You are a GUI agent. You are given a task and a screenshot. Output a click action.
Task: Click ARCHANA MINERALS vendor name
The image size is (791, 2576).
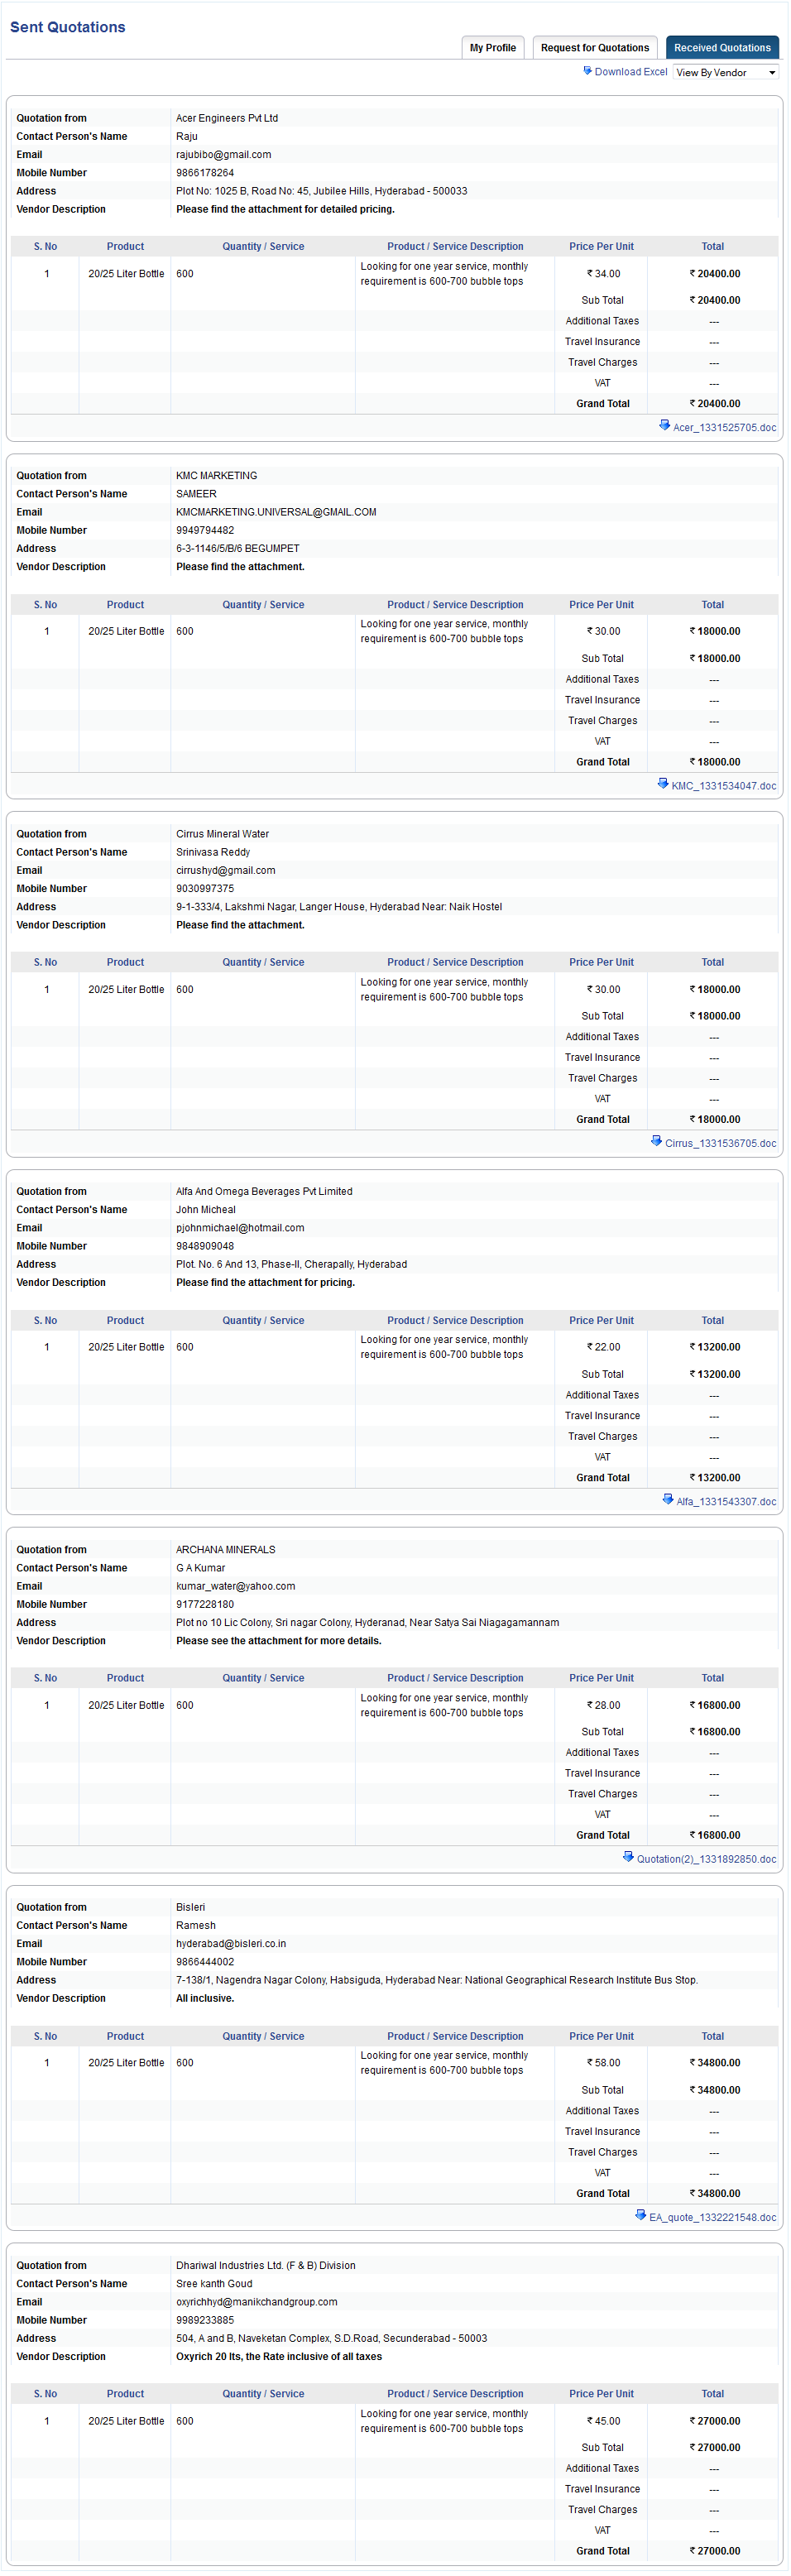225,1550
